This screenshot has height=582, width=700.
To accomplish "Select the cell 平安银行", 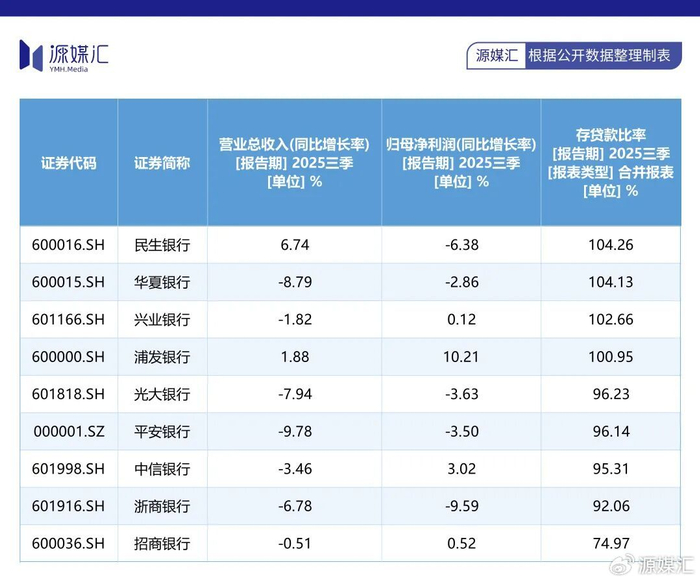I will [162, 432].
